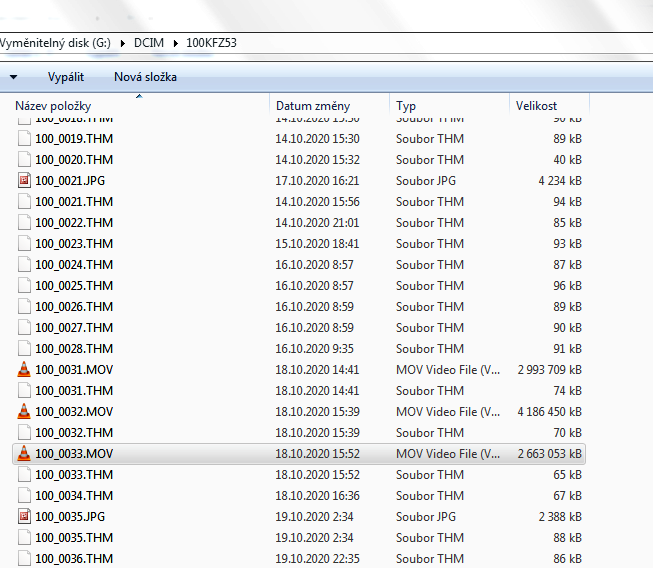Select file name 100_0033.MOV
This screenshot has width=653, height=568.
point(74,453)
